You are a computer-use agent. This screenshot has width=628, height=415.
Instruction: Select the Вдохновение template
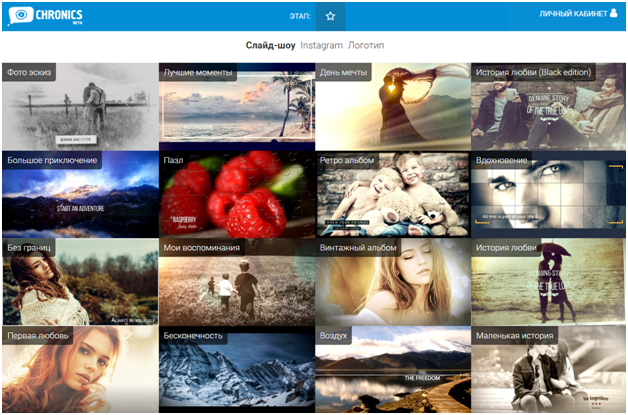[549, 194]
